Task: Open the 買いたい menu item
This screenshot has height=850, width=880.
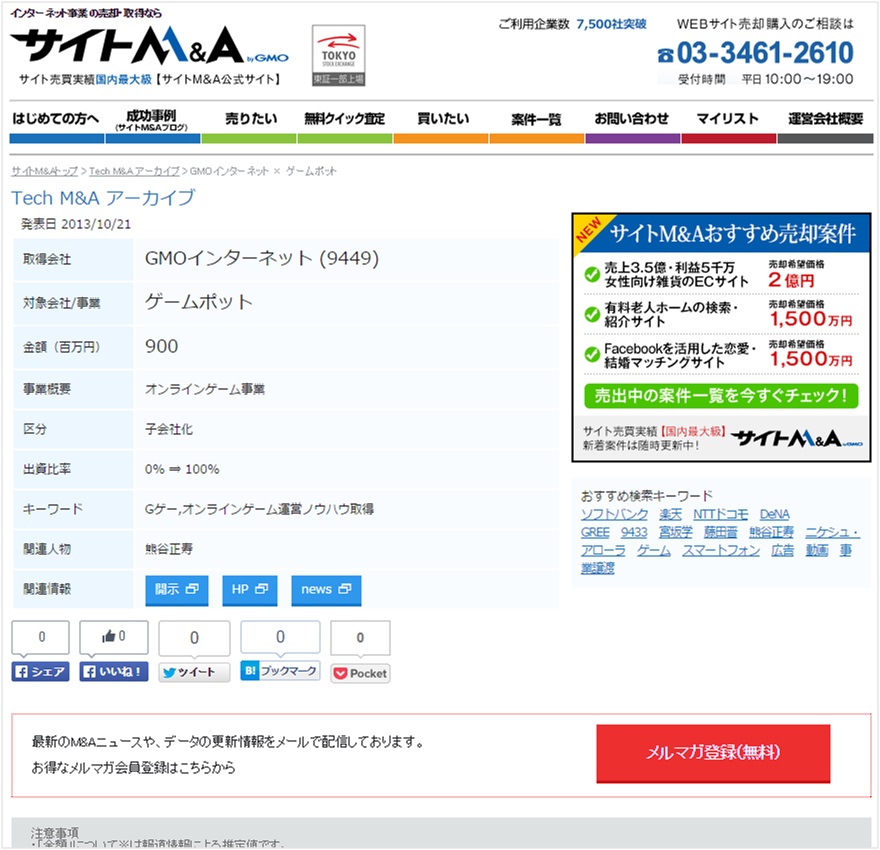Action: click(441, 123)
